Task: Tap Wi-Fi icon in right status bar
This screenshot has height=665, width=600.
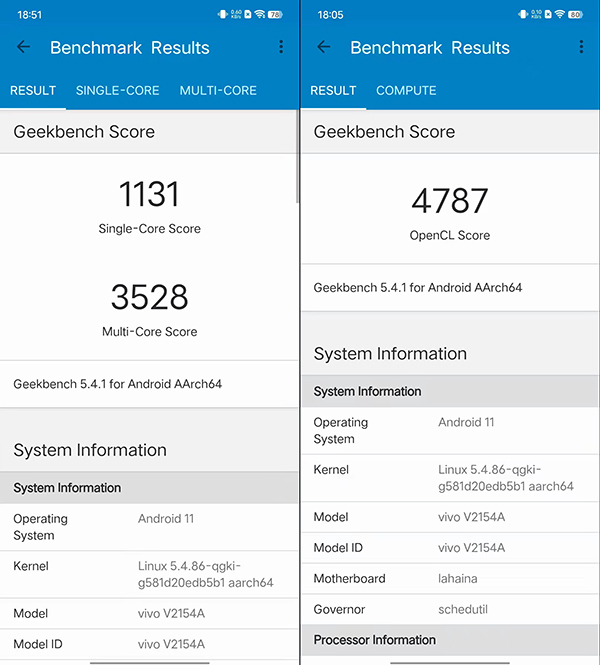Action: click(560, 15)
